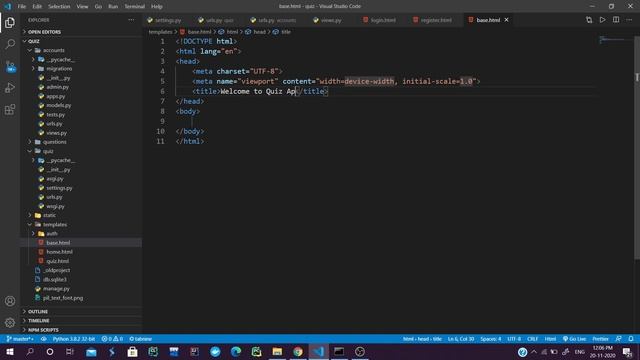640x360 pixels.
Task: Open pil_text_font.png in the explorer
Action: tap(82, 298)
